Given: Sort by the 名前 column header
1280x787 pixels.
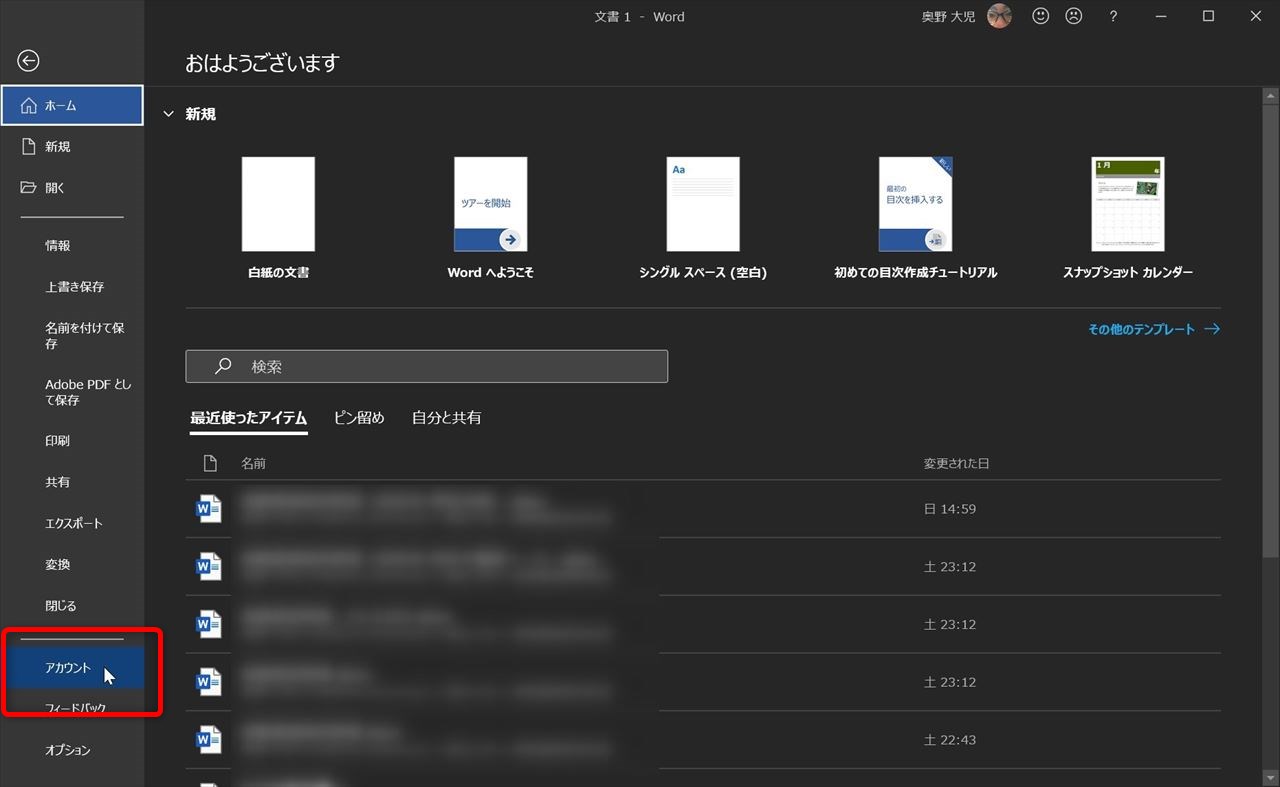Looking at the screenshot, I should tap(253, 464).
